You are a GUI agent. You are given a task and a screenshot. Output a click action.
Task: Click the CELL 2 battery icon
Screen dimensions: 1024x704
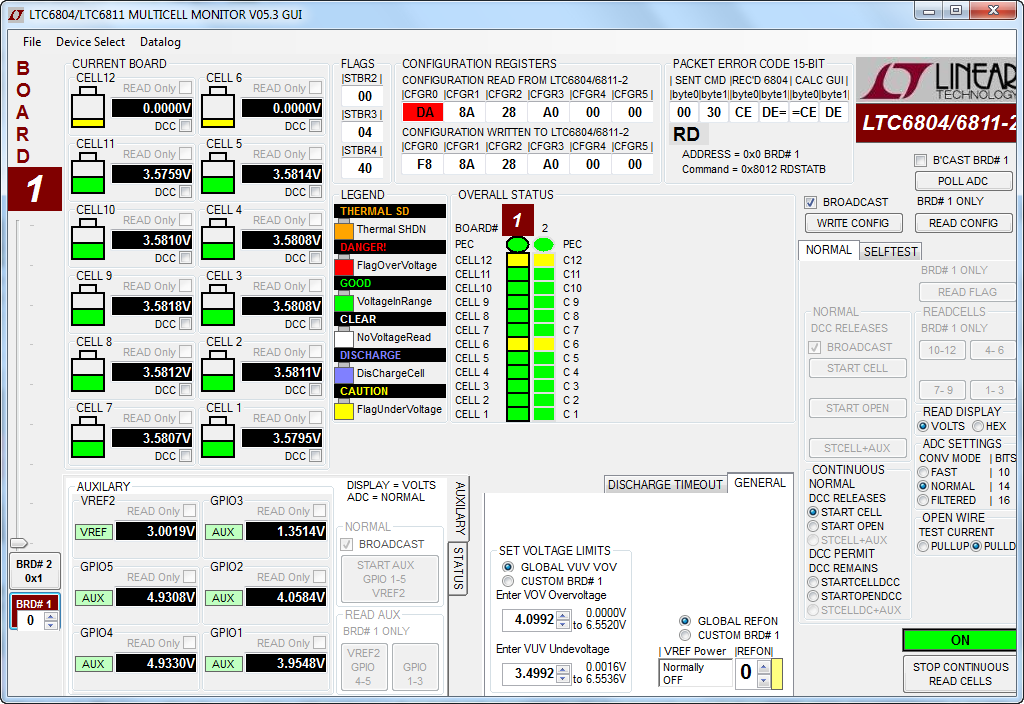[x=217, y=371]
